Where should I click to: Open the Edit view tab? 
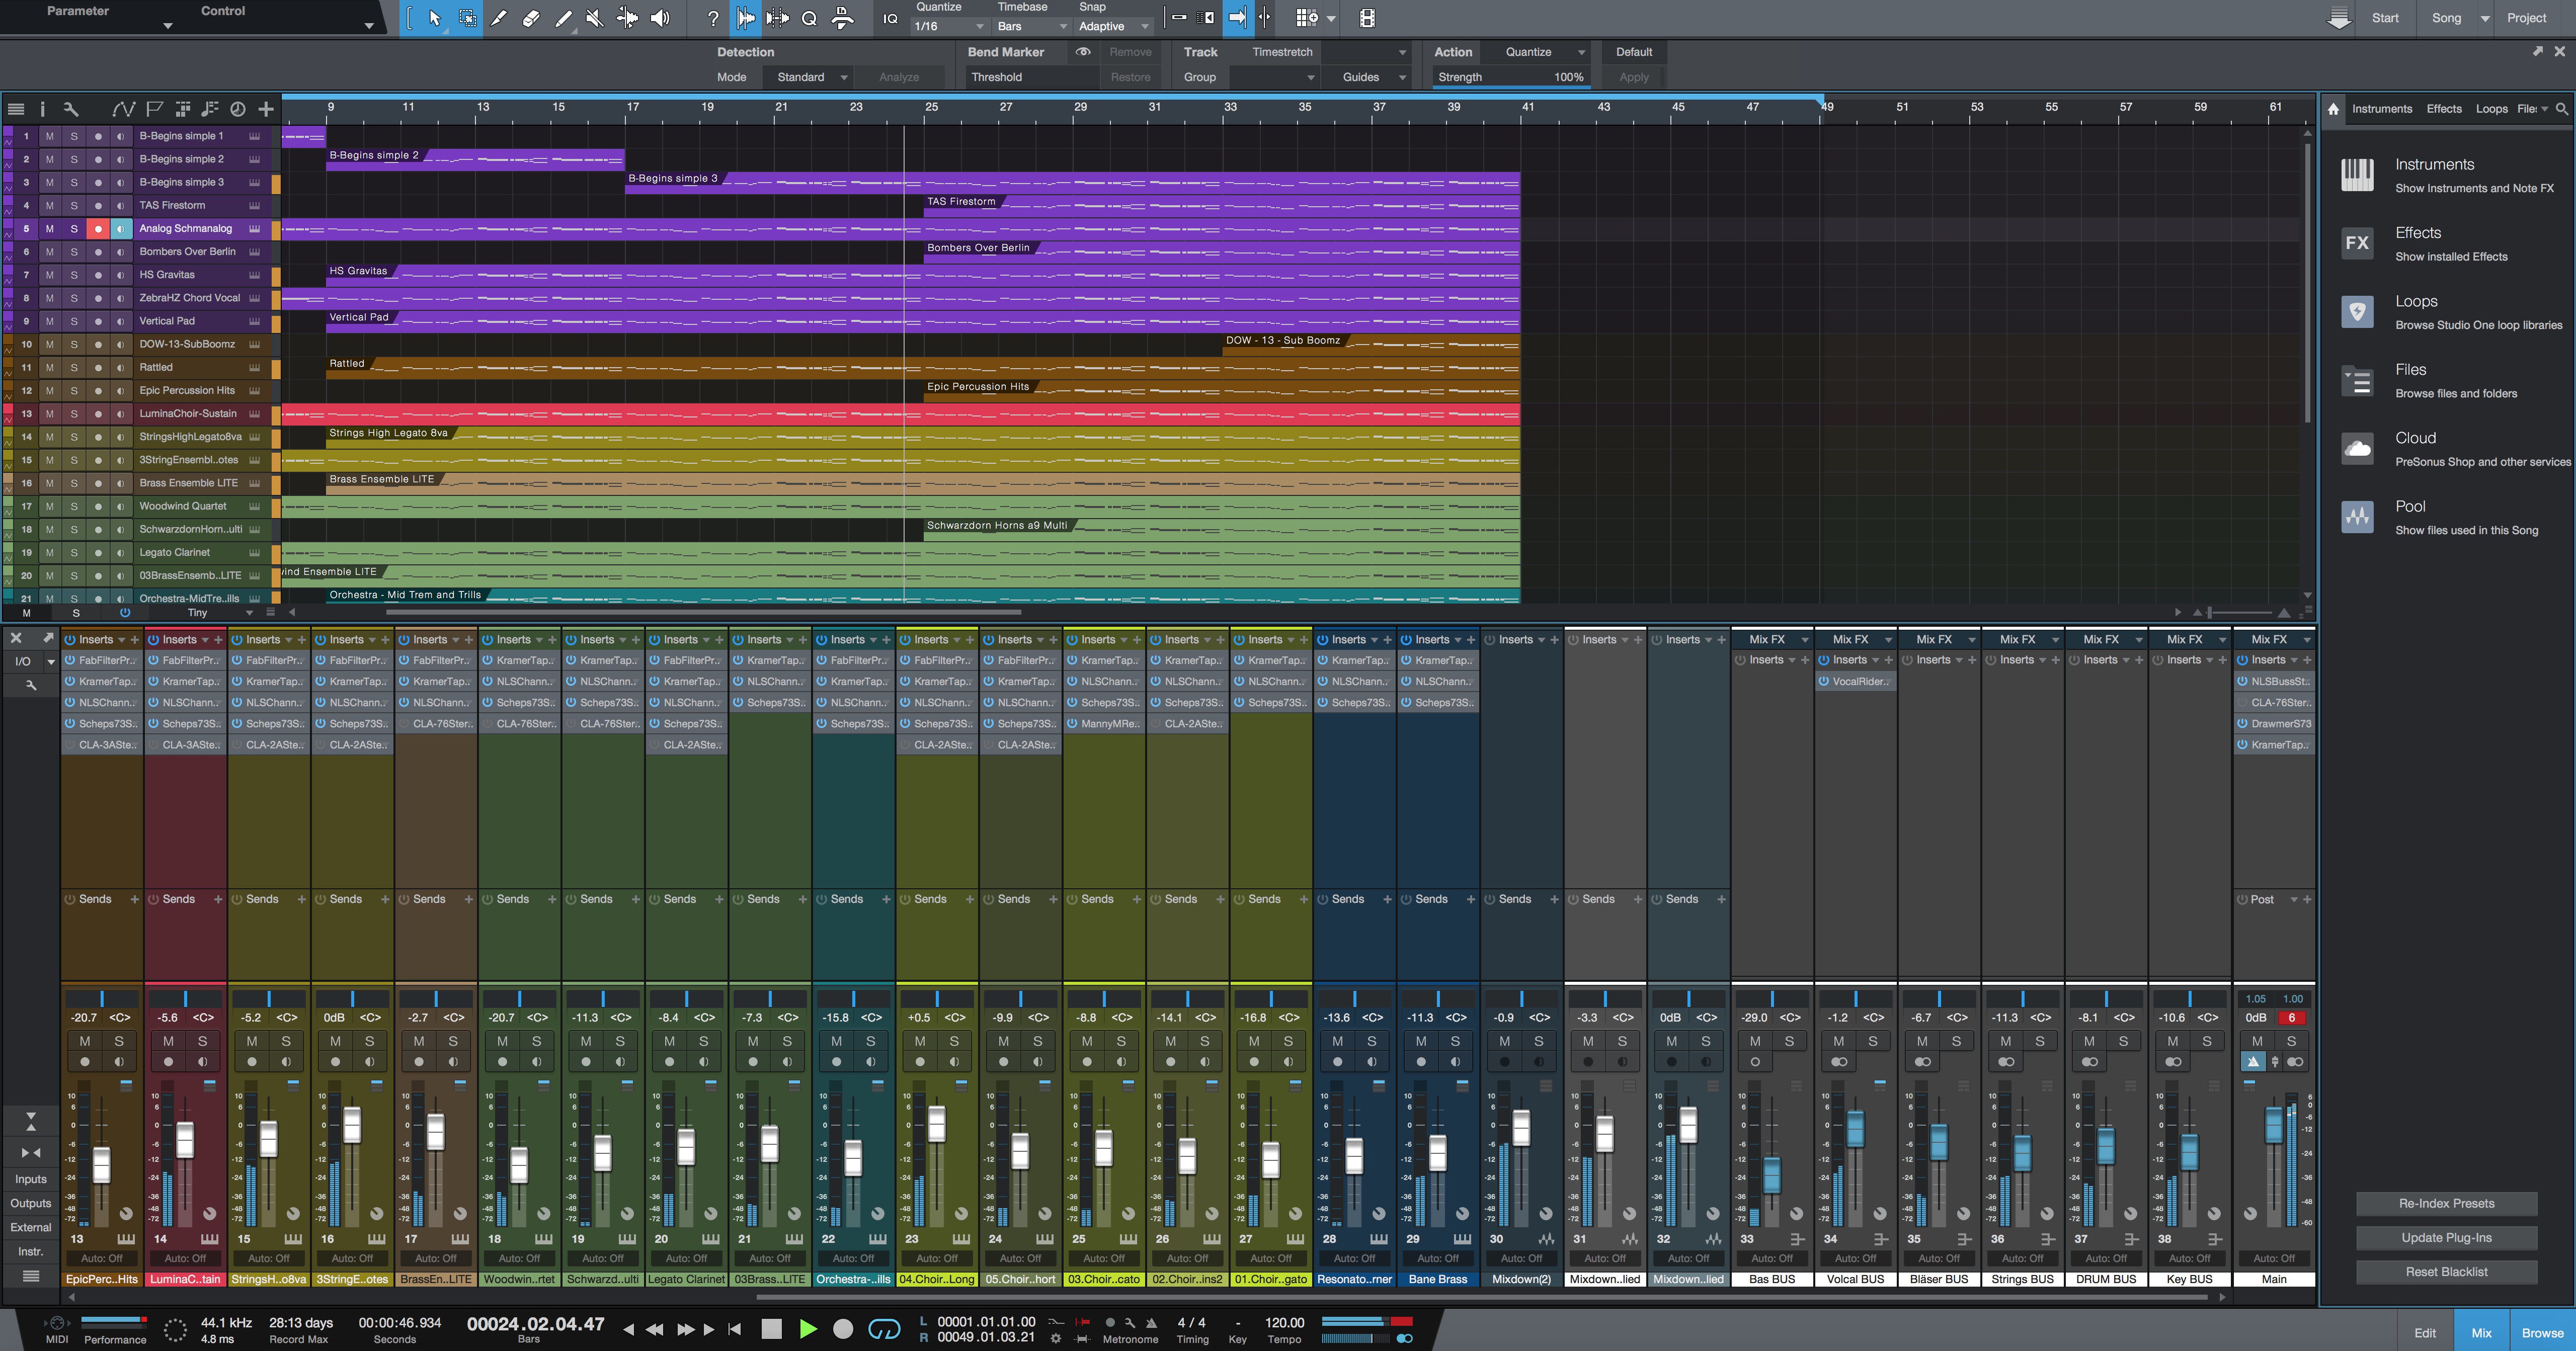[2425, 1333]
